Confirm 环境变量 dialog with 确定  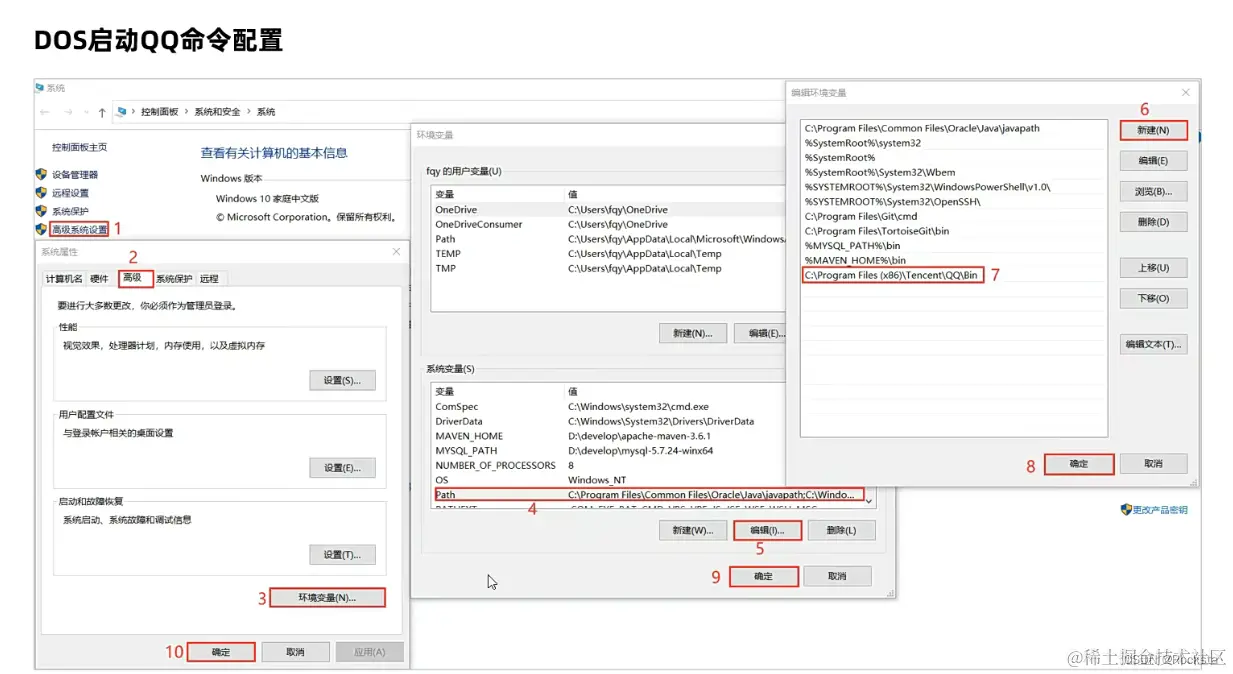[764, 576]
